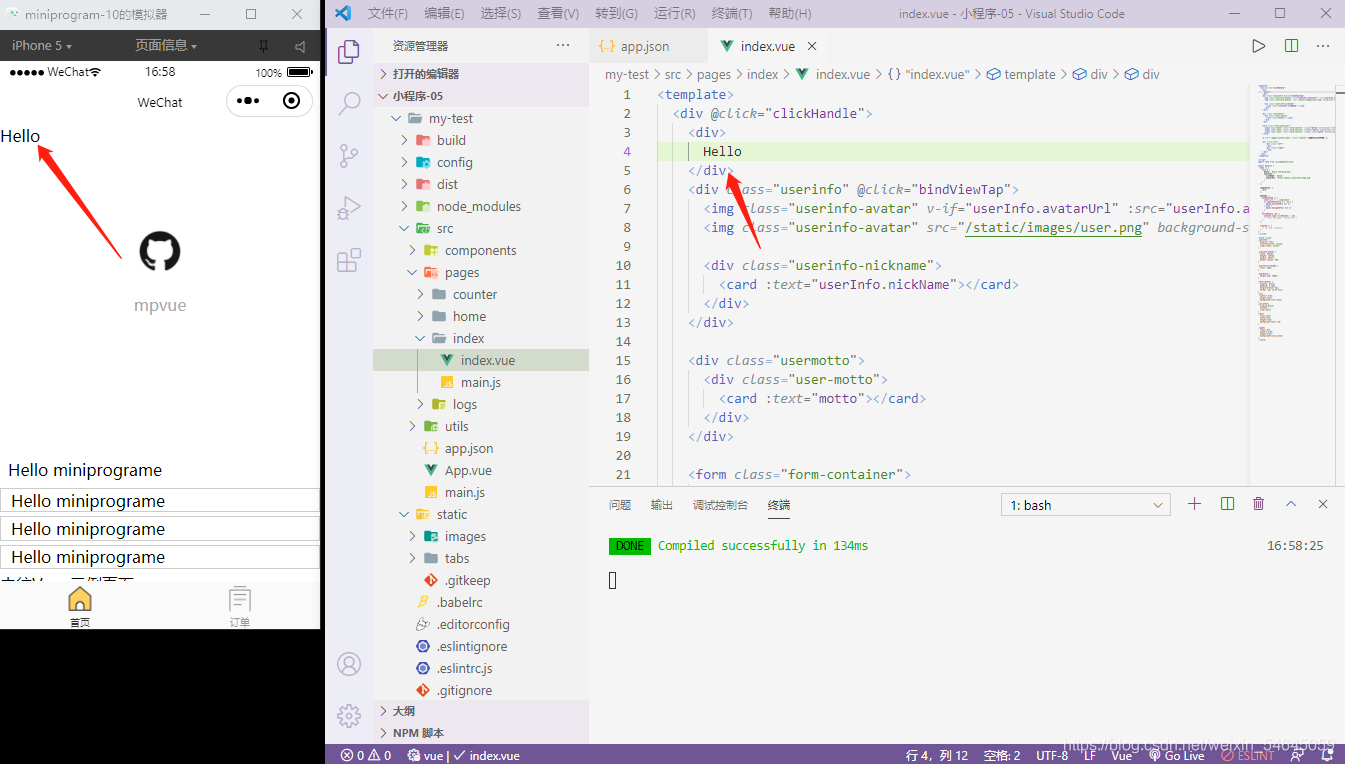1345x764 pixels.
Task: Split the terminal pane
Action: click(1227, 504)
